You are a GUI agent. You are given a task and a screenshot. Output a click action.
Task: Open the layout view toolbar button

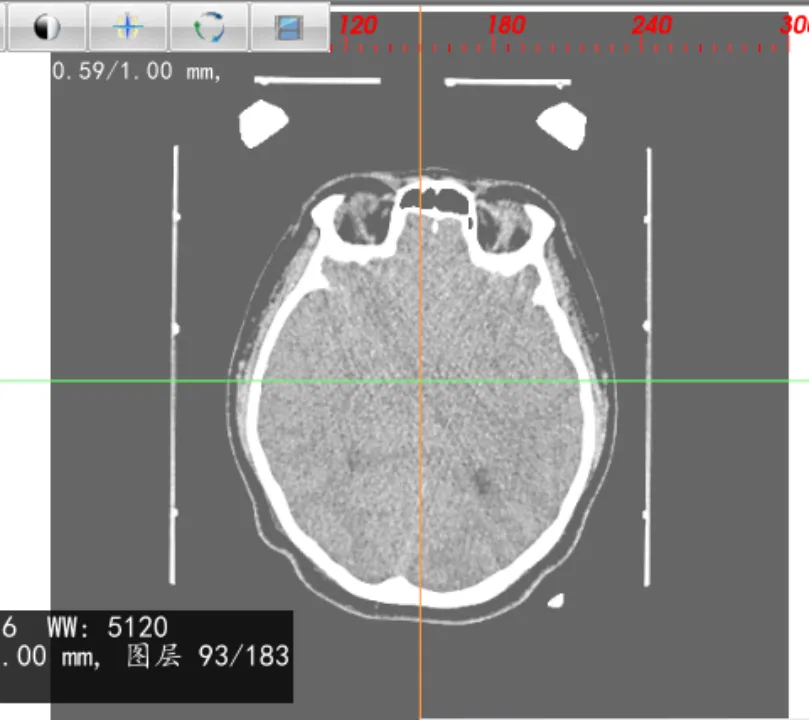pos(289,26)
